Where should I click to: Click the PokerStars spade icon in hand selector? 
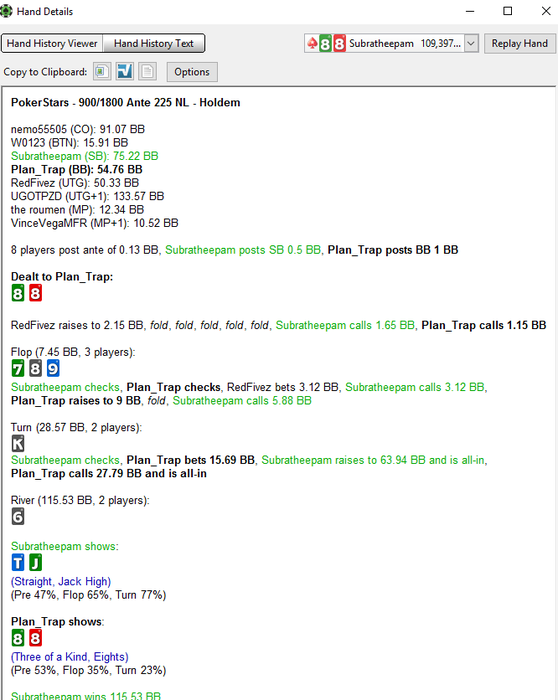click(x=312, y=43)
